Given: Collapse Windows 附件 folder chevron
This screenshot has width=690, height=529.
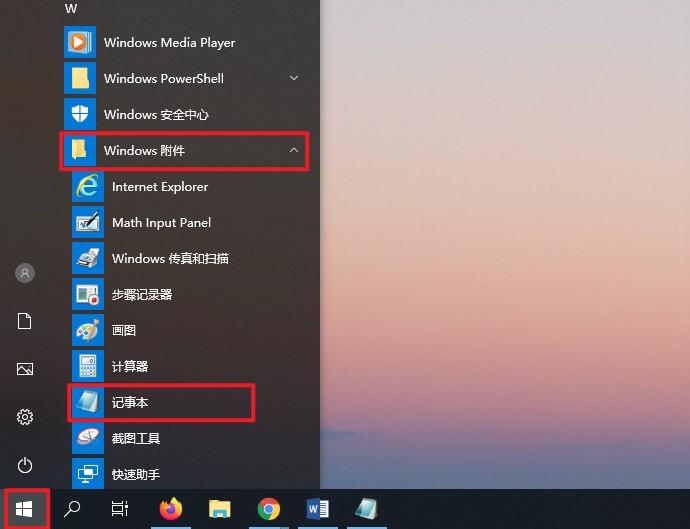Looking at the screenshot, I should pos(294,150).
